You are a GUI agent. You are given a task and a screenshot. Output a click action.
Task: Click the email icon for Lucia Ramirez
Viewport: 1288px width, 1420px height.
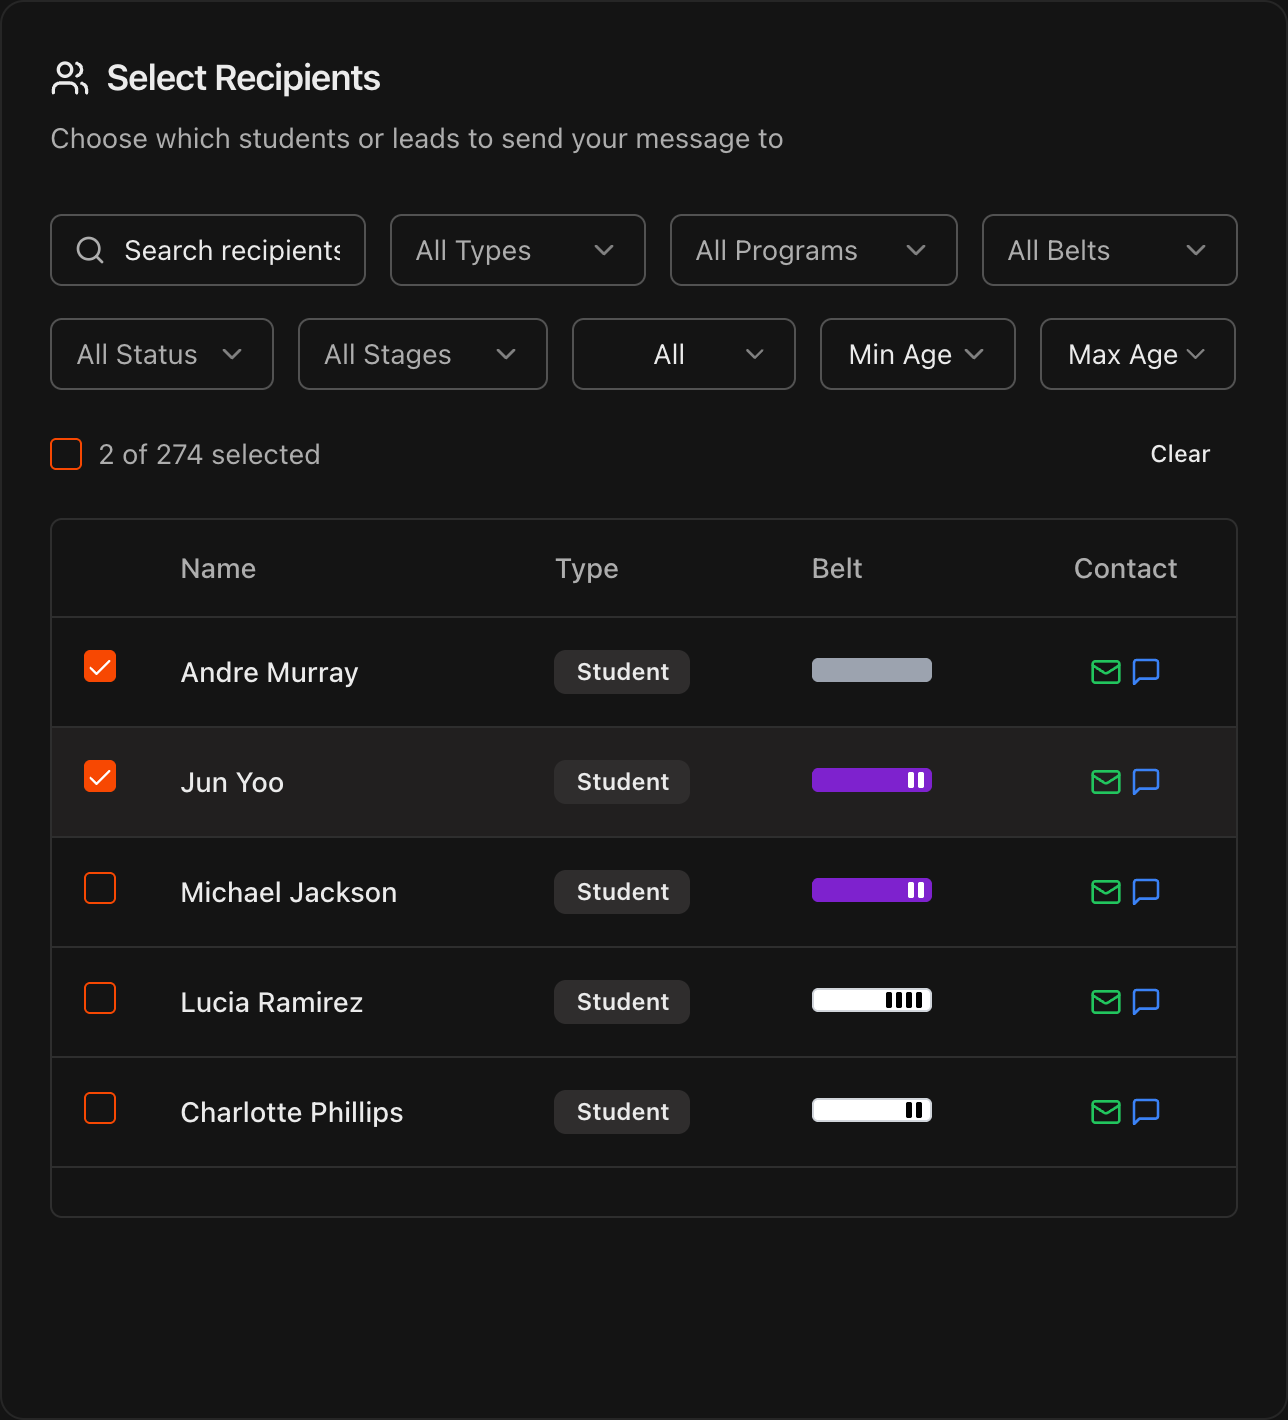point(1105,1002)
